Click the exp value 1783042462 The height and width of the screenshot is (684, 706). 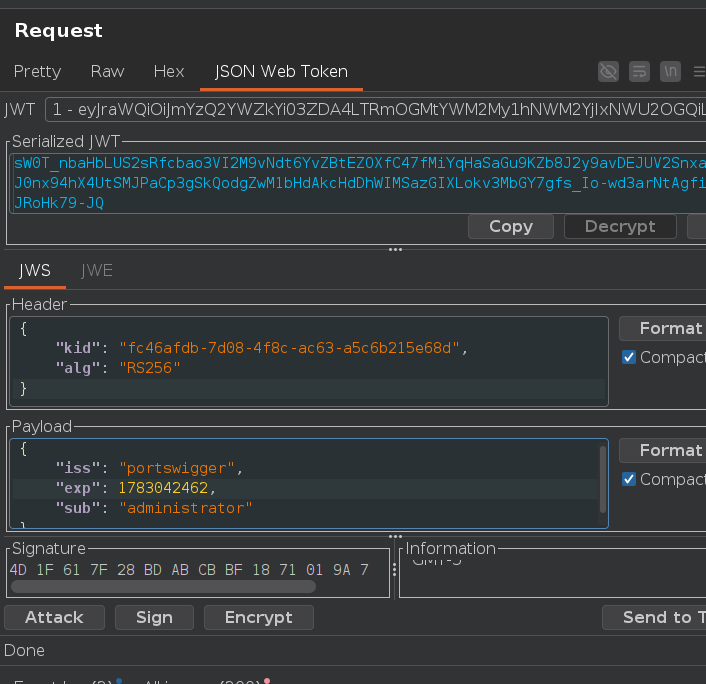[163, 488]
